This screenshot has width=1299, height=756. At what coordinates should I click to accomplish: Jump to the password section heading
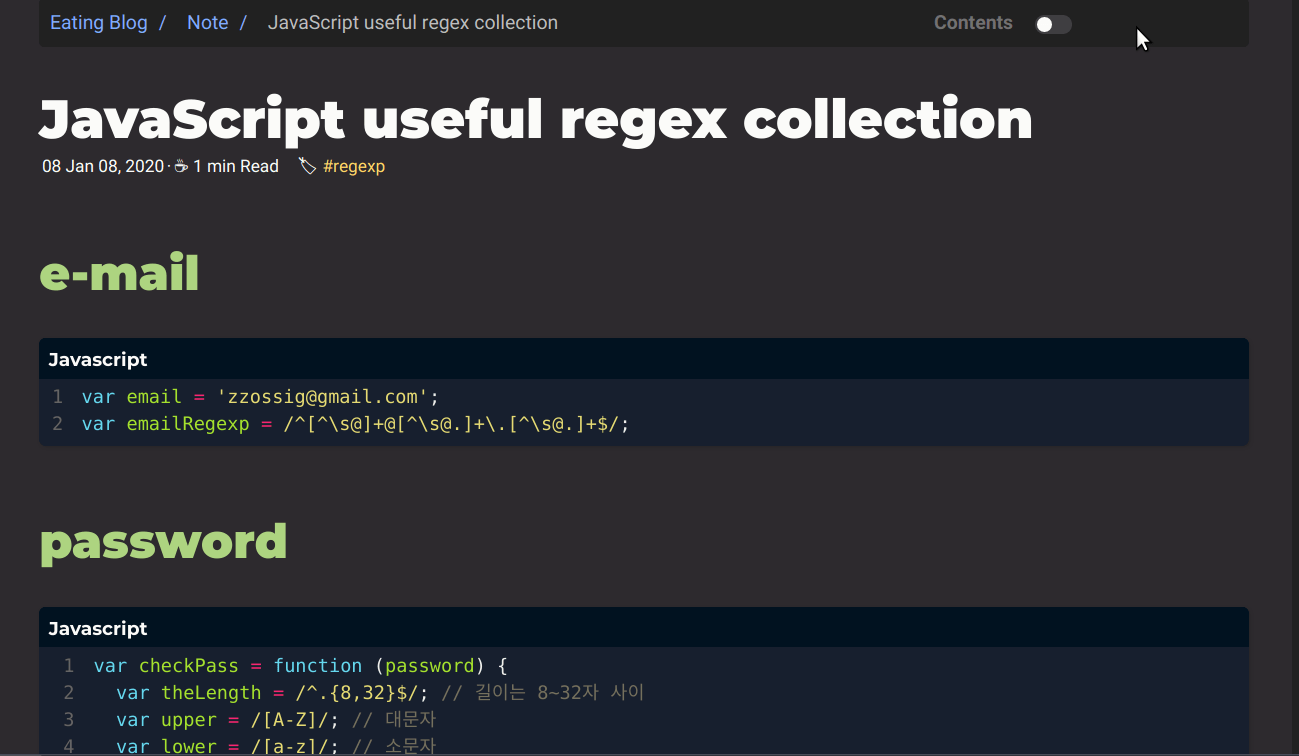pos(163,542)
